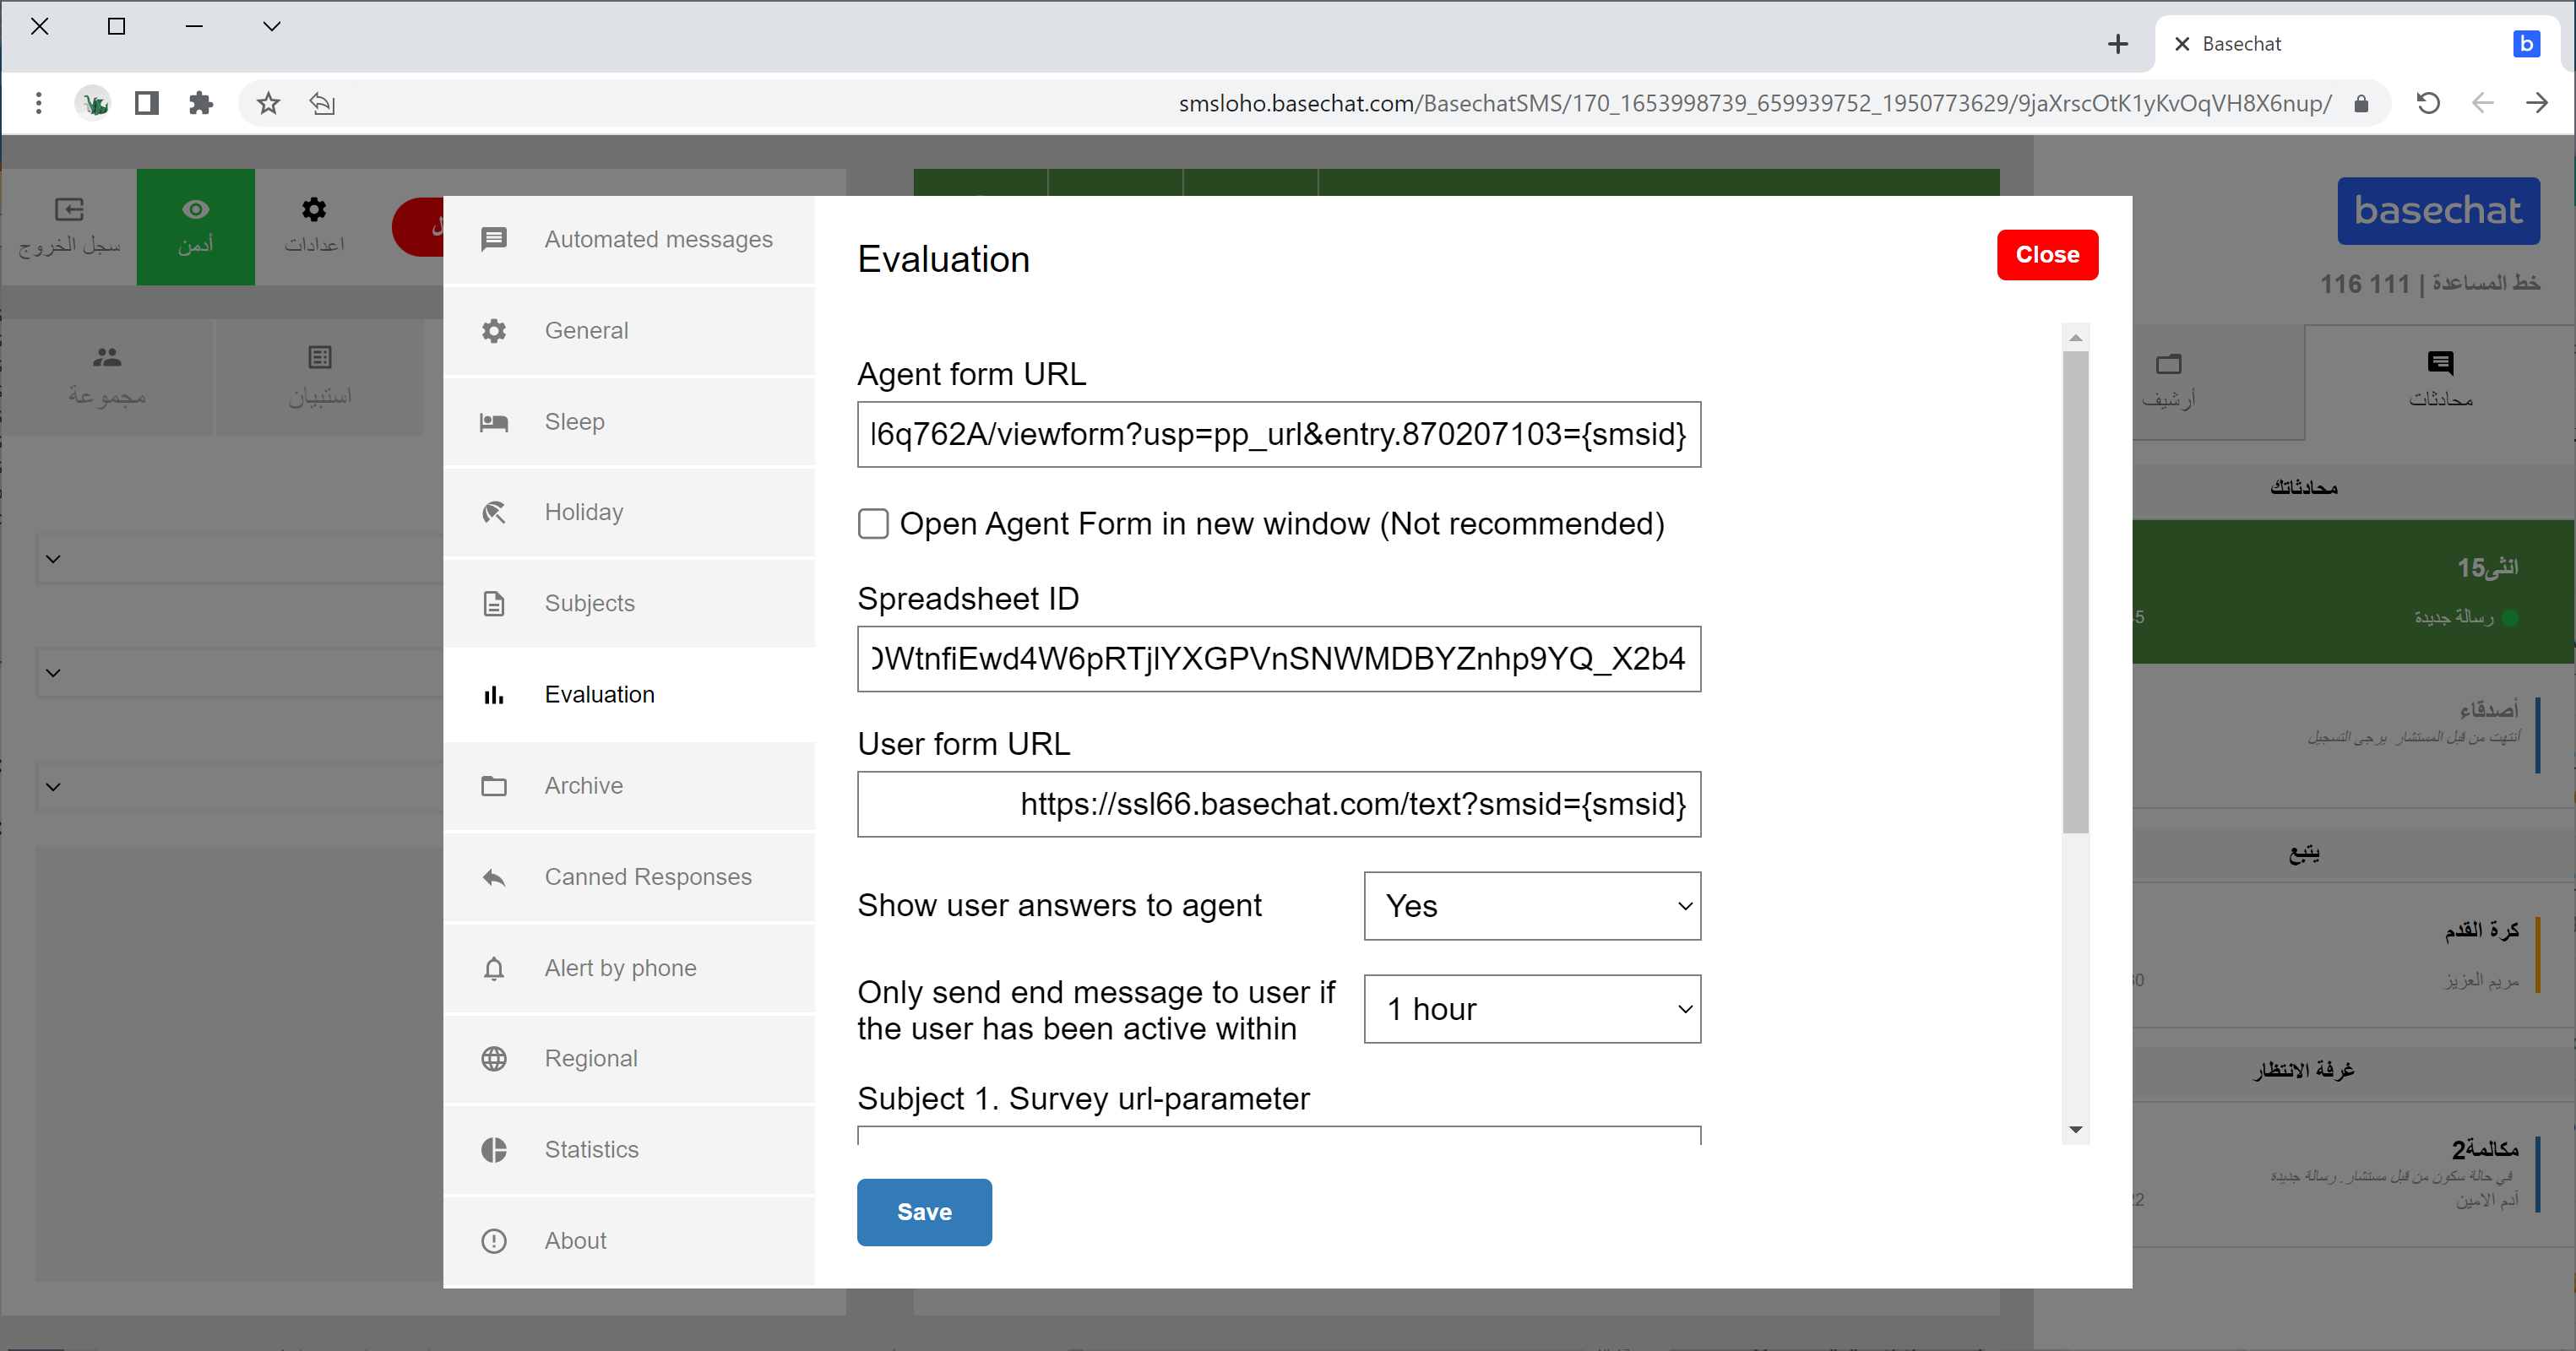Click into the Spreadsheet ID field

click(1278, 659)
